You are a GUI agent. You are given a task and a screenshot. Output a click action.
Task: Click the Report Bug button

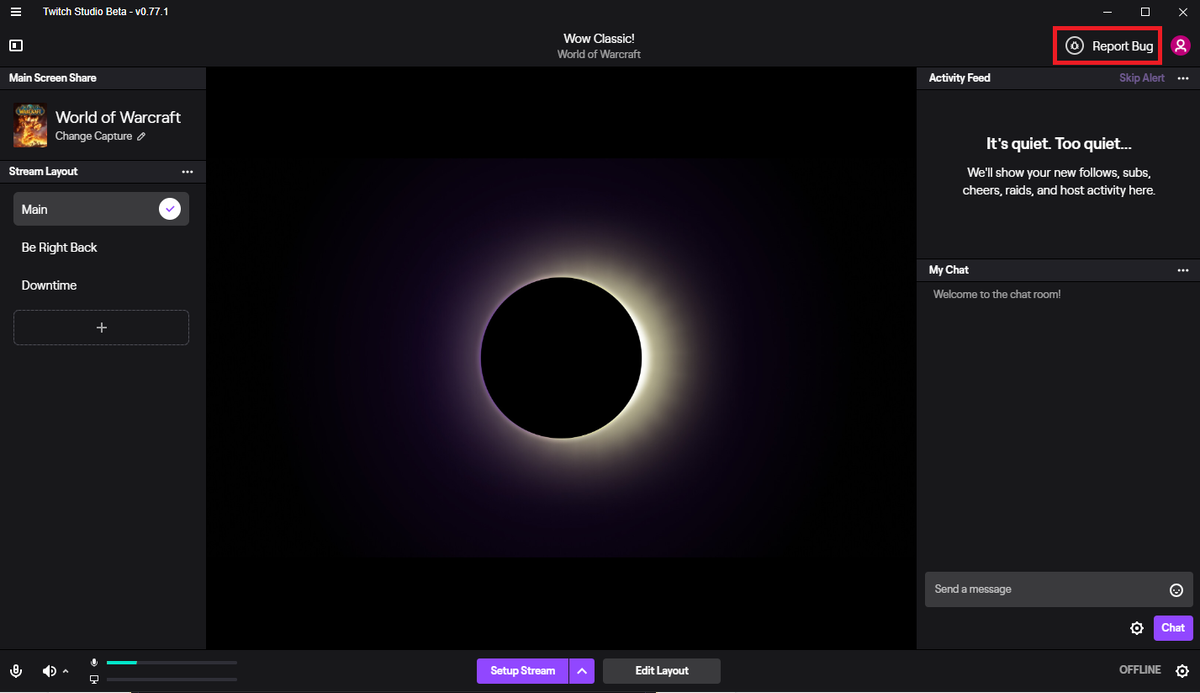pos(1108,46)
